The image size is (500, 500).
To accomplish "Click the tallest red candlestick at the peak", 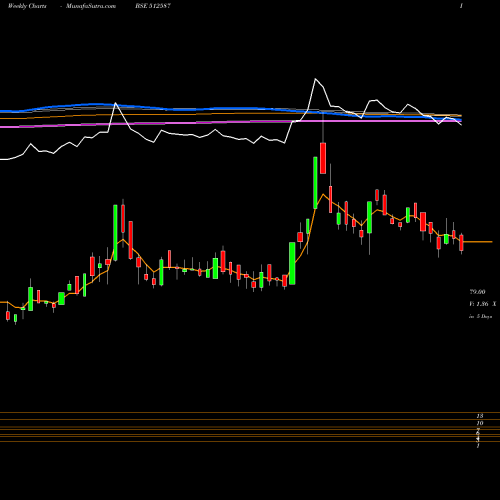I will (x=323, y=158).
